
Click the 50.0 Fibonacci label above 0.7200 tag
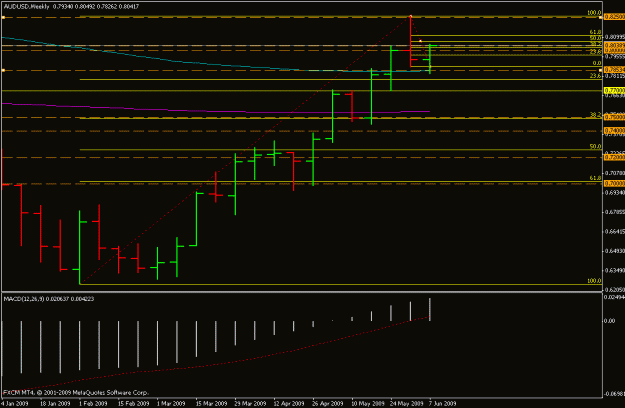pyautogui.click(x=595, y=147)
